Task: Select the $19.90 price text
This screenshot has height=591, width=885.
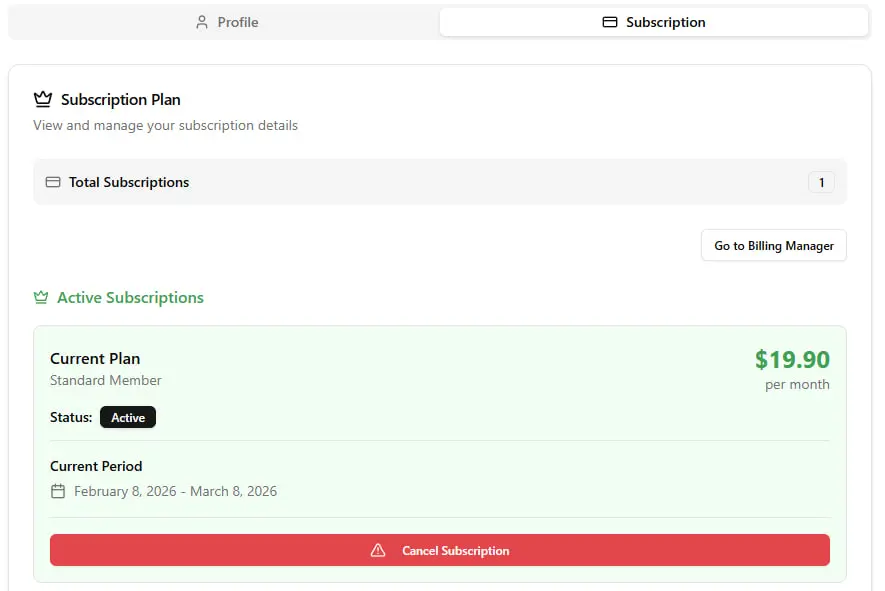Action: 792,360
